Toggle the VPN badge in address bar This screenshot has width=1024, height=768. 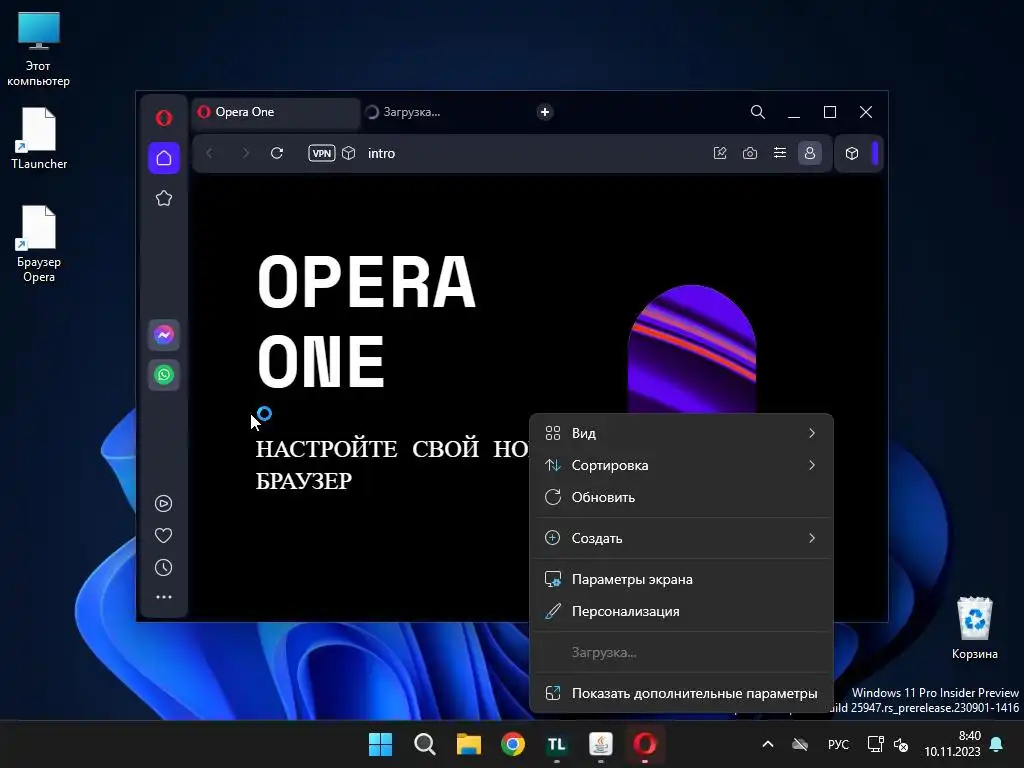[321, 153]
